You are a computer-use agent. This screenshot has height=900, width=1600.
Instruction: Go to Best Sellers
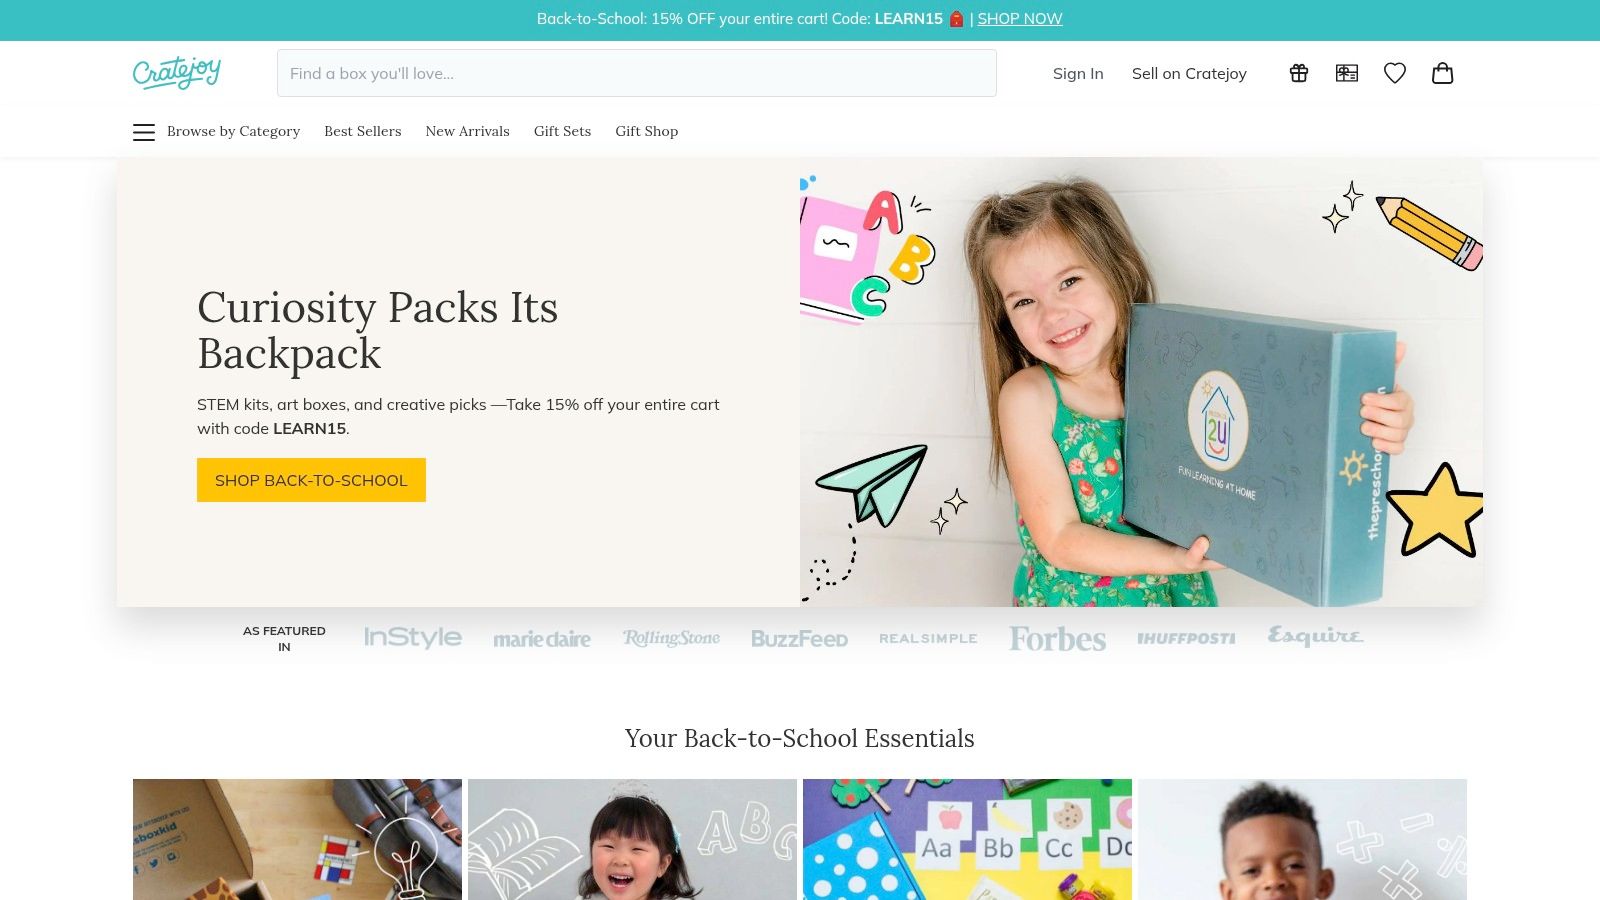tap(362, 131)
